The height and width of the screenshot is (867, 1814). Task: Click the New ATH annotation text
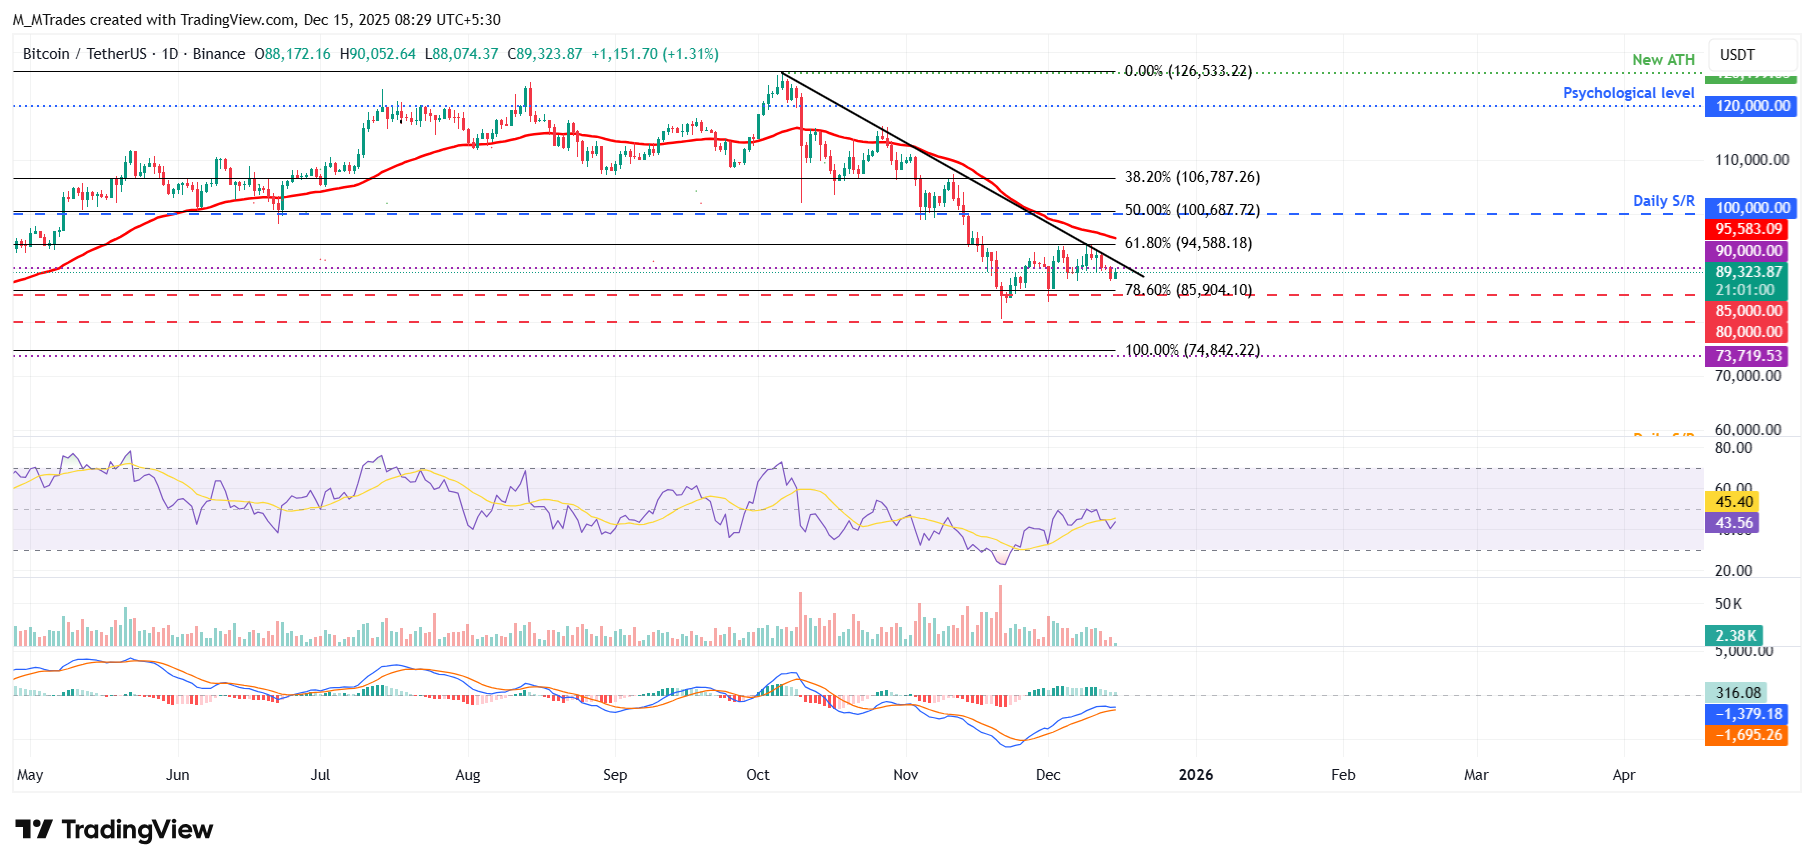coord(1663,60)
